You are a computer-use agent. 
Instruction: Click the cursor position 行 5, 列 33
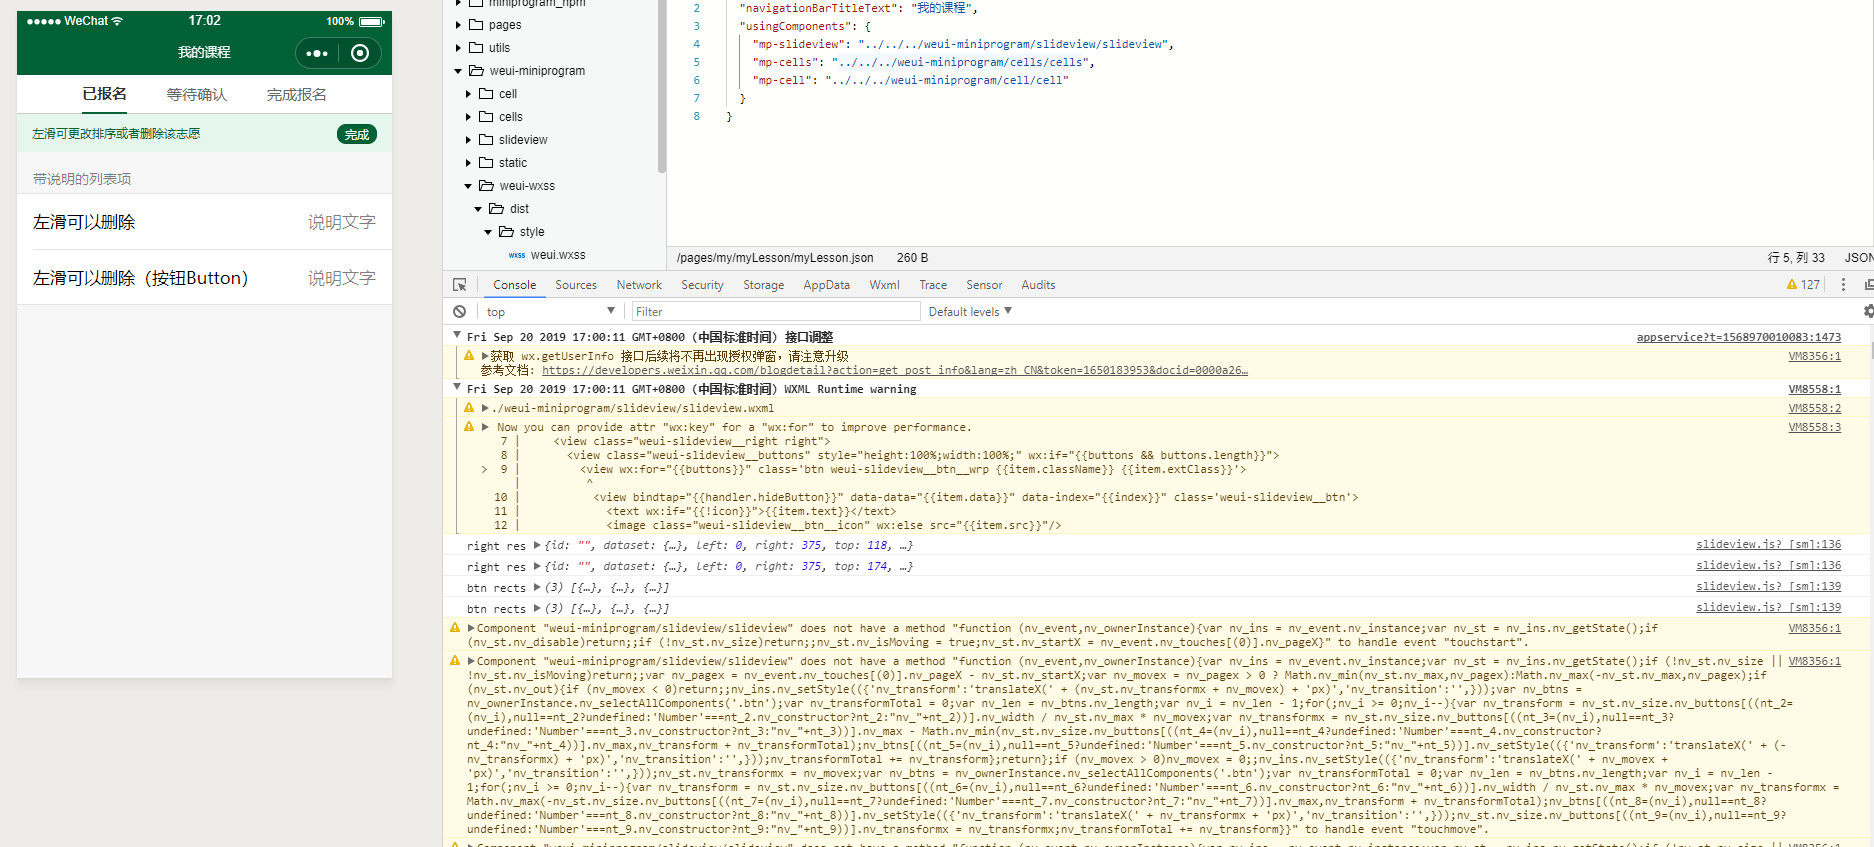click(x=1796, y=258)
